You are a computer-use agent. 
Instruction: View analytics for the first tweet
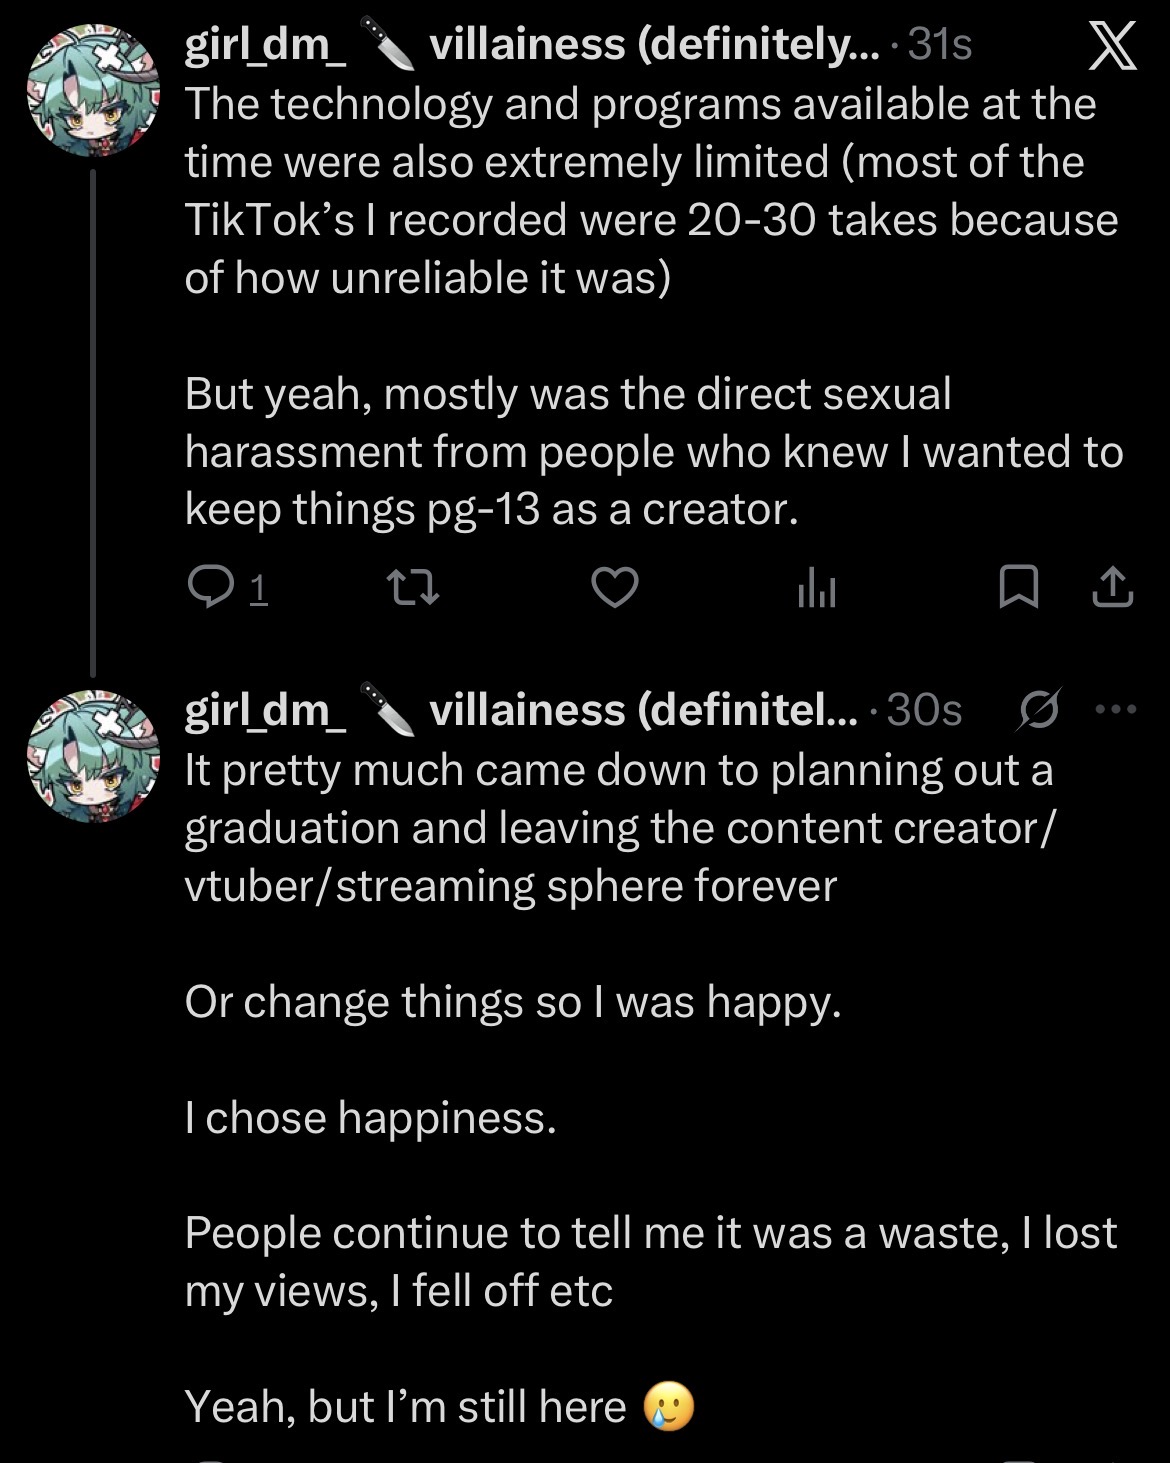pyautogui.click(x=816, y=590)
